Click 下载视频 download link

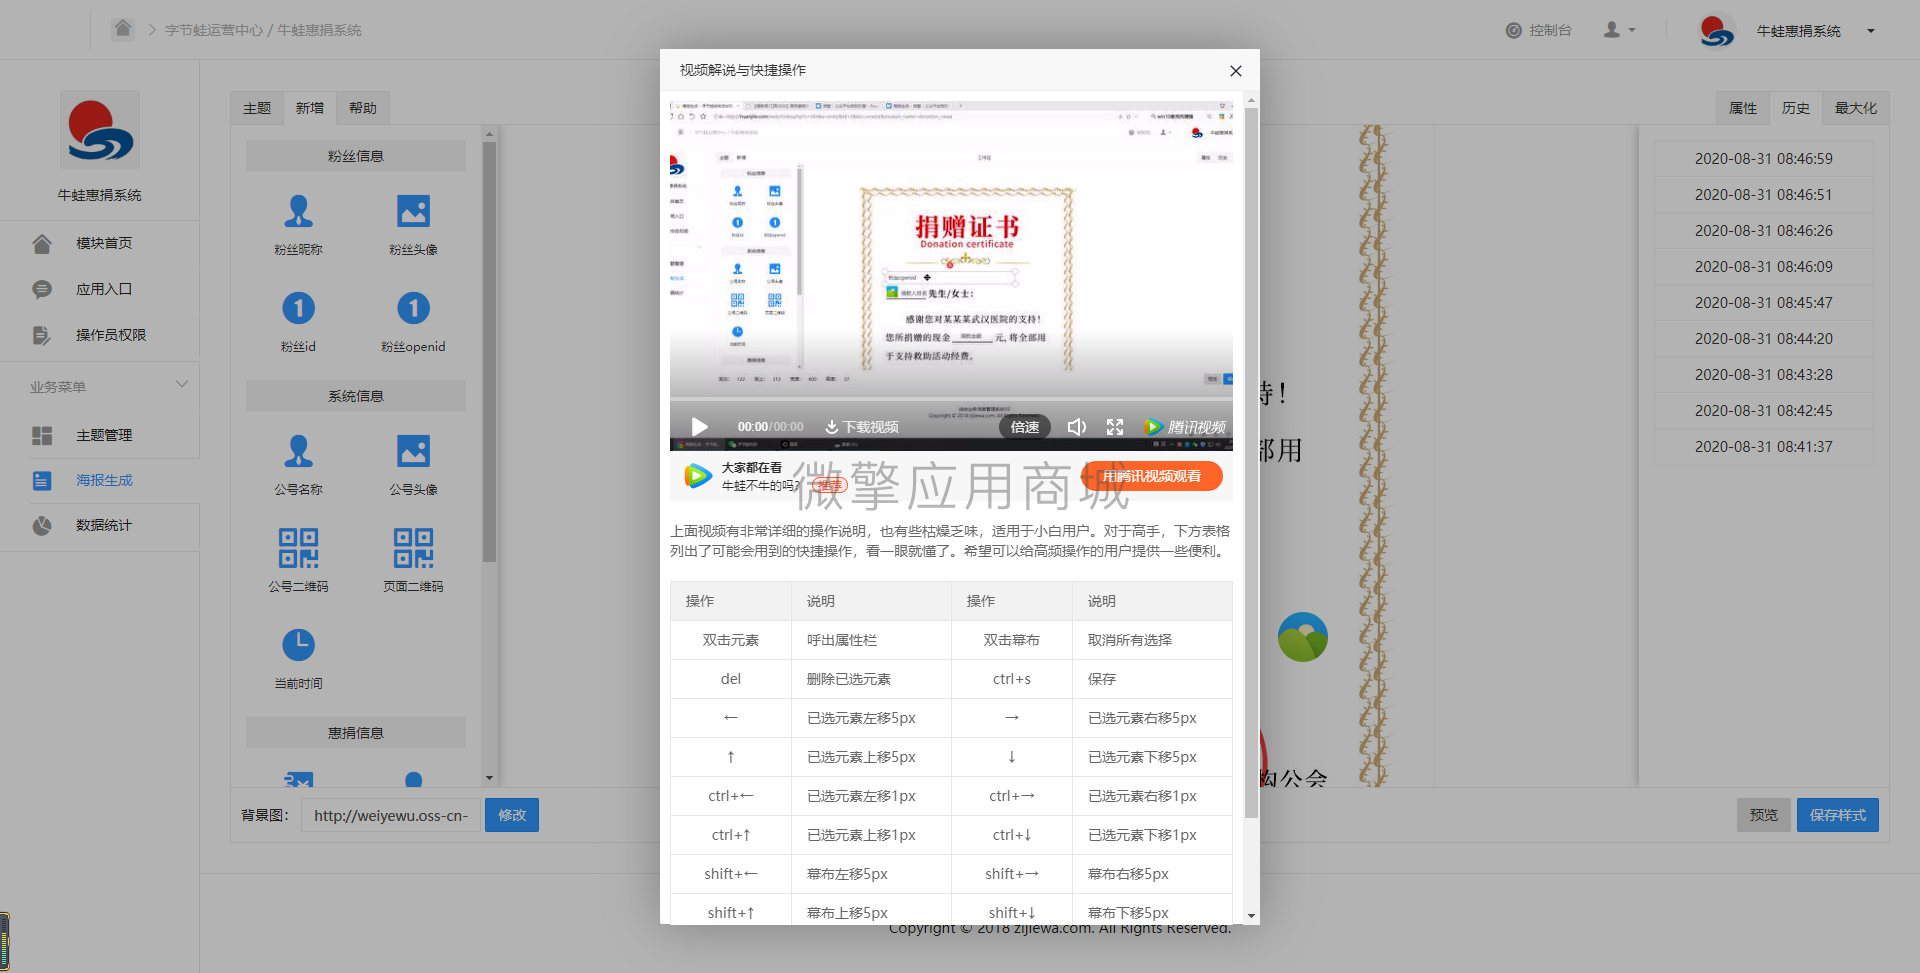pos(861,427)
